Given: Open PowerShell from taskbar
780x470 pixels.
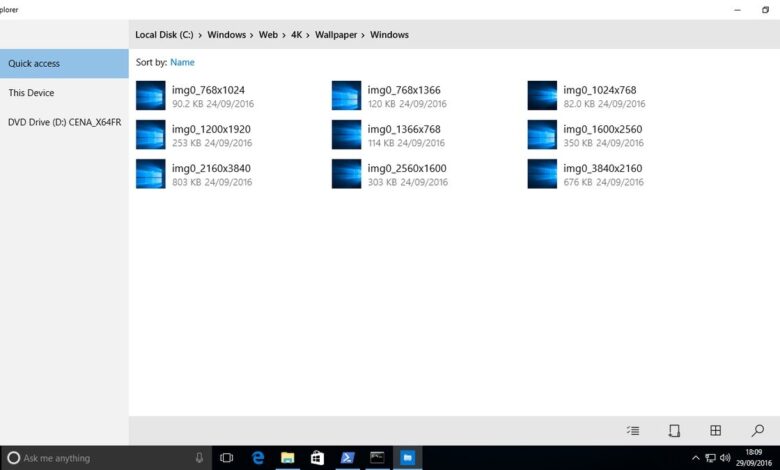Looking at the screenshot, I should coord(347,458).
